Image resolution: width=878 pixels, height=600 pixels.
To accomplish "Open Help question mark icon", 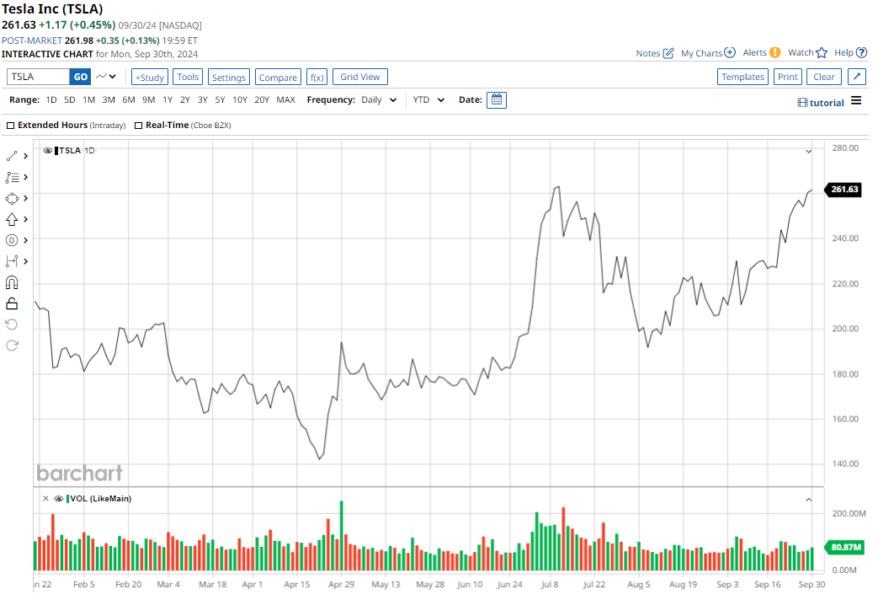I will coord(862,53).
